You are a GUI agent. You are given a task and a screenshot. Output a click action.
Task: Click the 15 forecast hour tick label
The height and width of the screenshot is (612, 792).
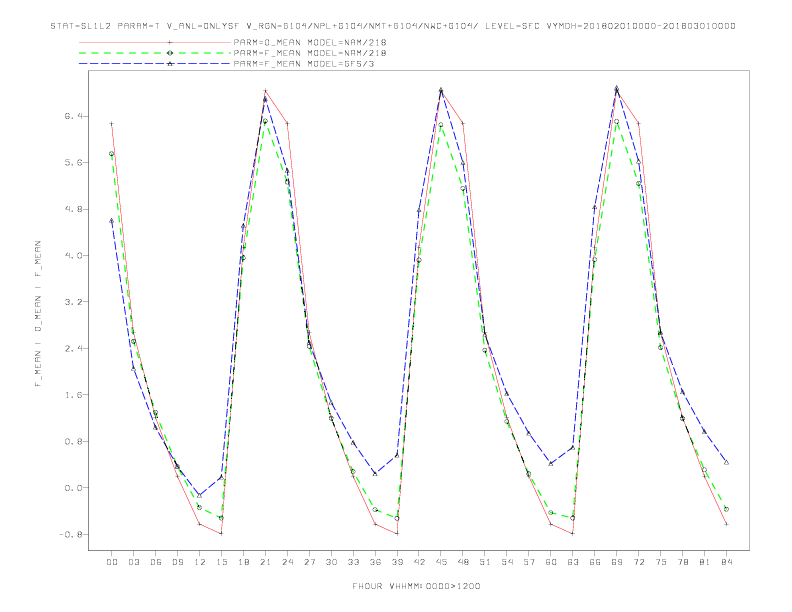click(221, 562)
